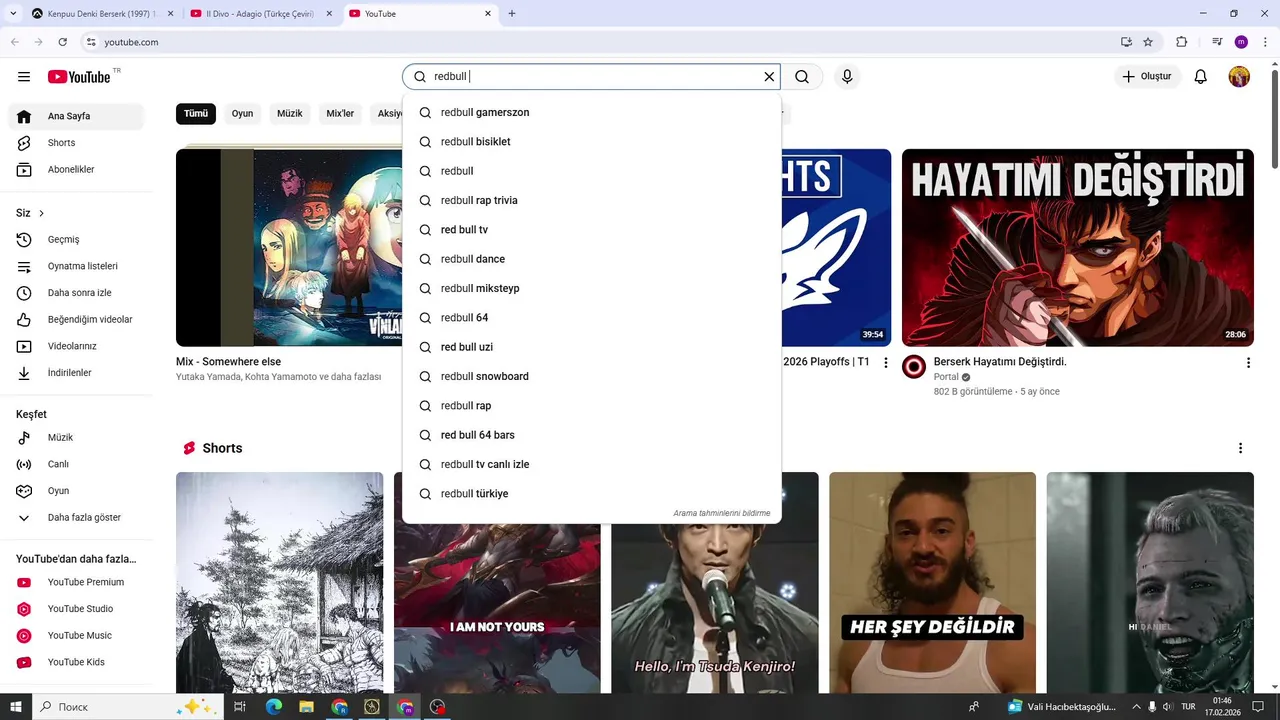Viewport: 1280px width, 720px height.
Task: Click the Oluştur create button
Action: click(x=1147, y=77)
